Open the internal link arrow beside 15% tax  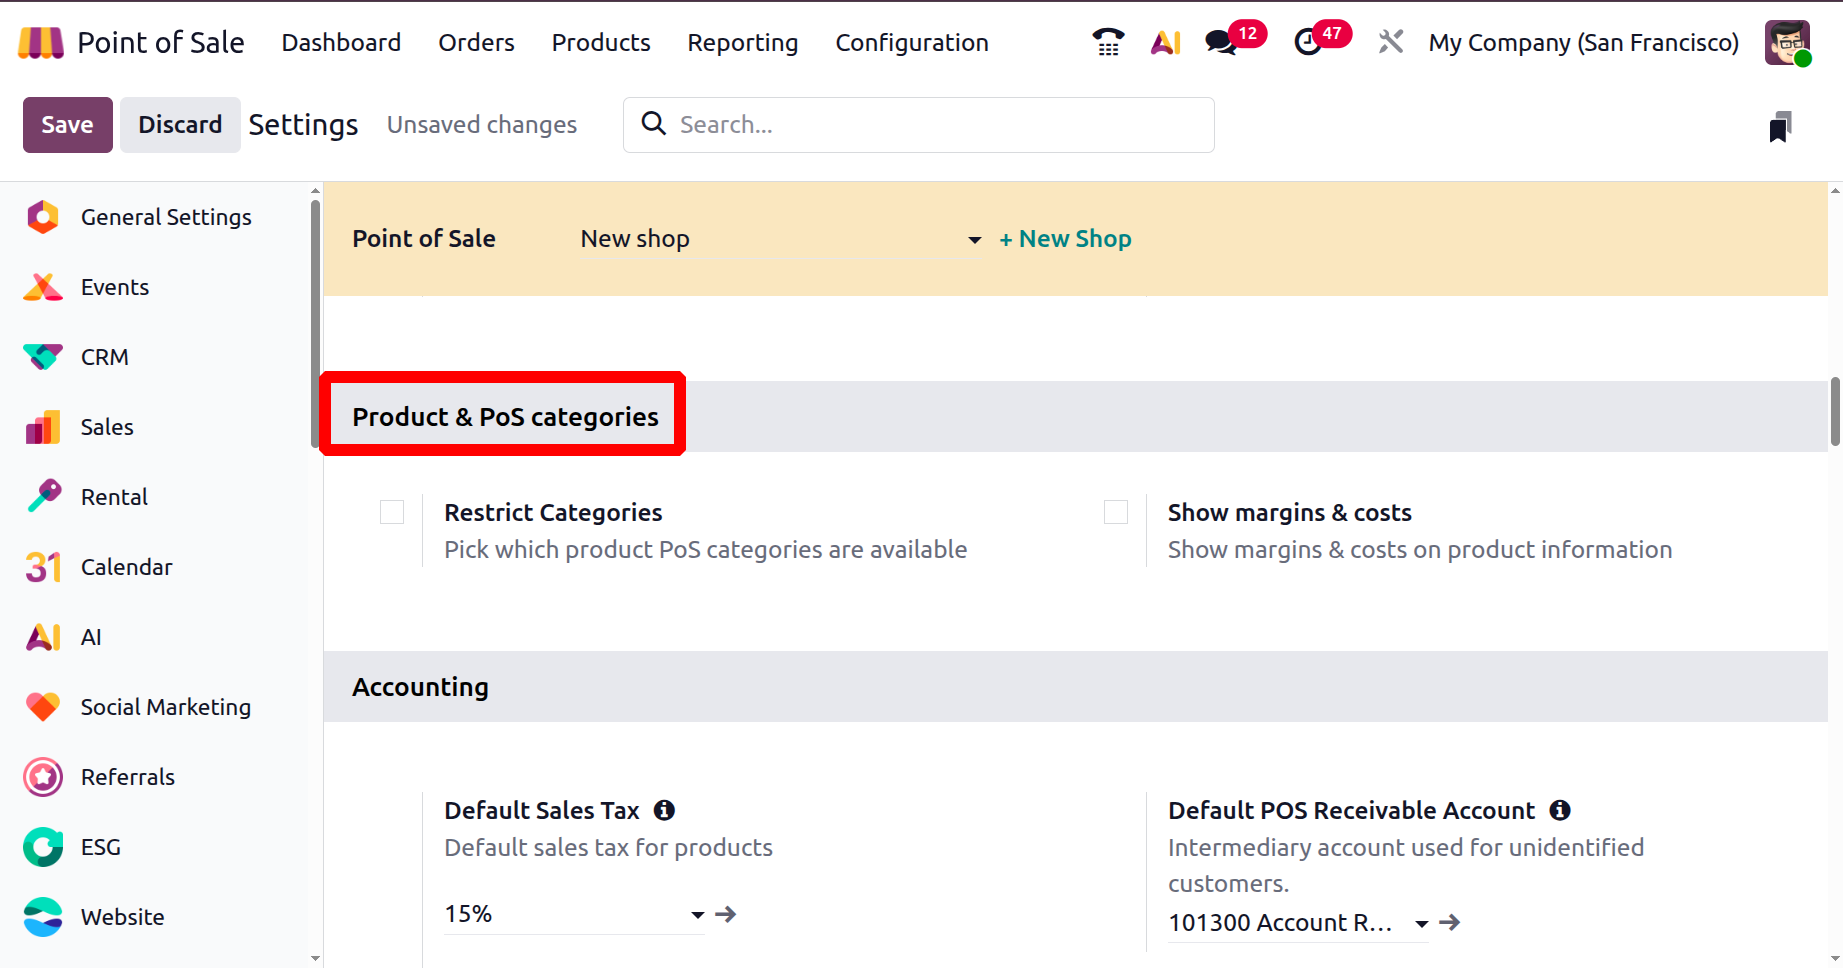(x=726, y=914)
